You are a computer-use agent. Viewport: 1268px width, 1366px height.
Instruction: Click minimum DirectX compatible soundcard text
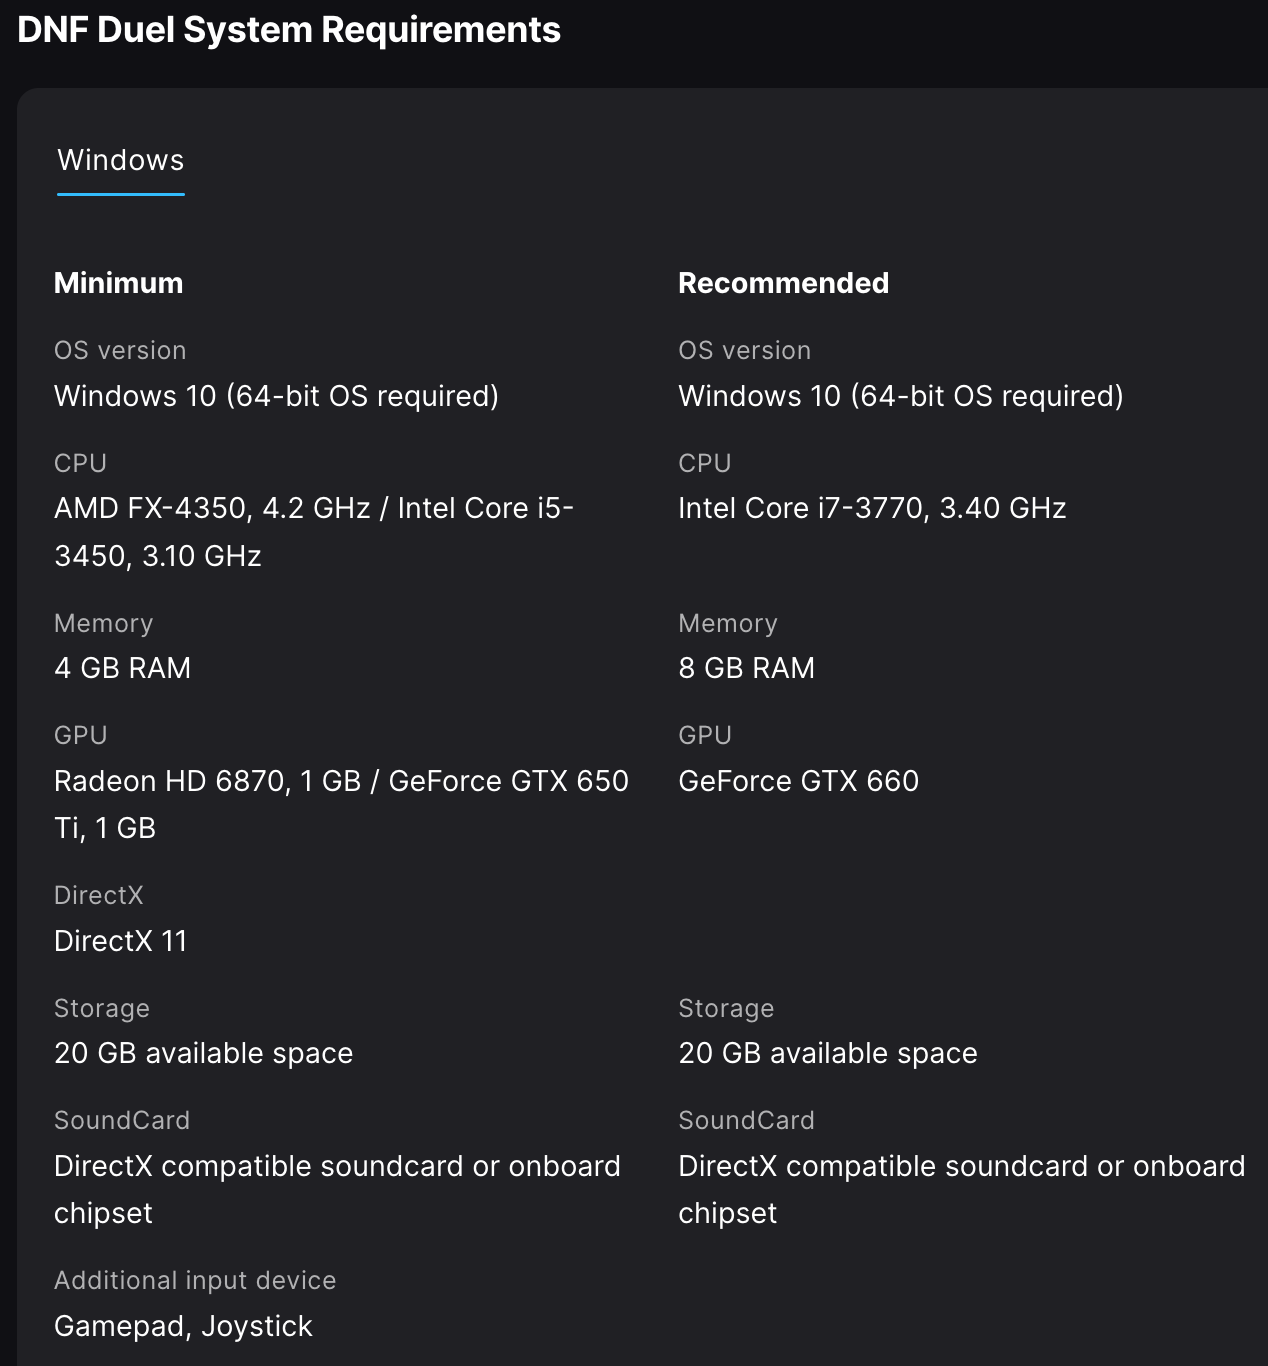pyautogui.click(x=337, y=1189)
